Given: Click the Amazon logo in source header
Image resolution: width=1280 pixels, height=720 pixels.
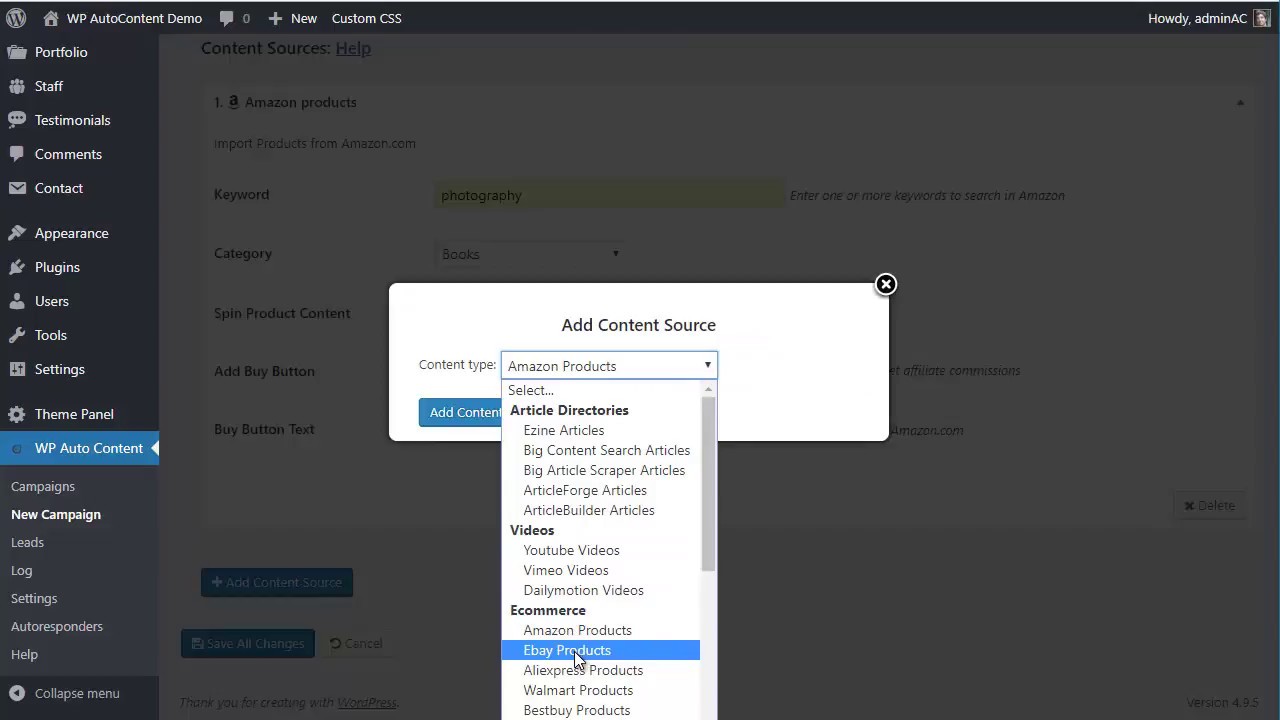Looking at the screenshot, I should [x=233, y=102].
